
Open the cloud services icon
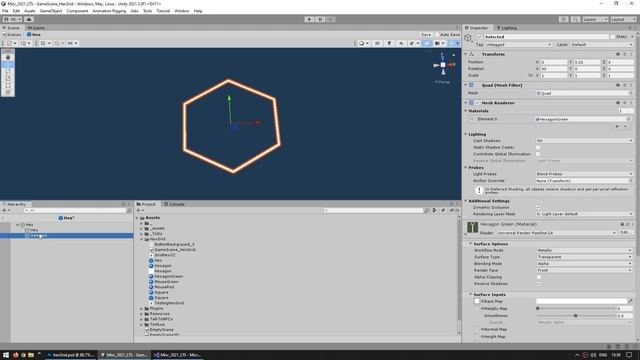point(29,19)
